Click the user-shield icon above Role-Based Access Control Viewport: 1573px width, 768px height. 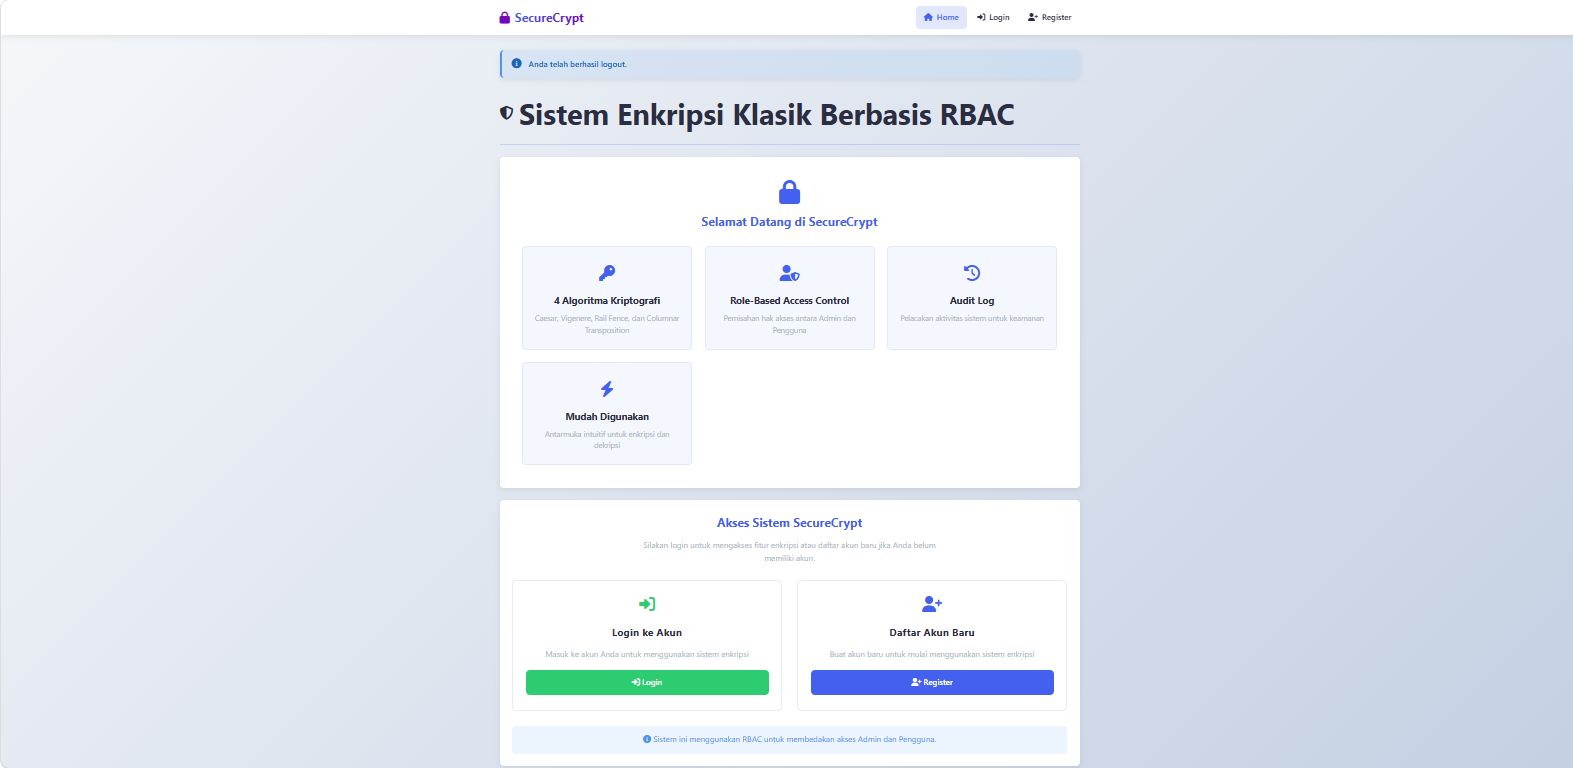(x=790, y=273)
